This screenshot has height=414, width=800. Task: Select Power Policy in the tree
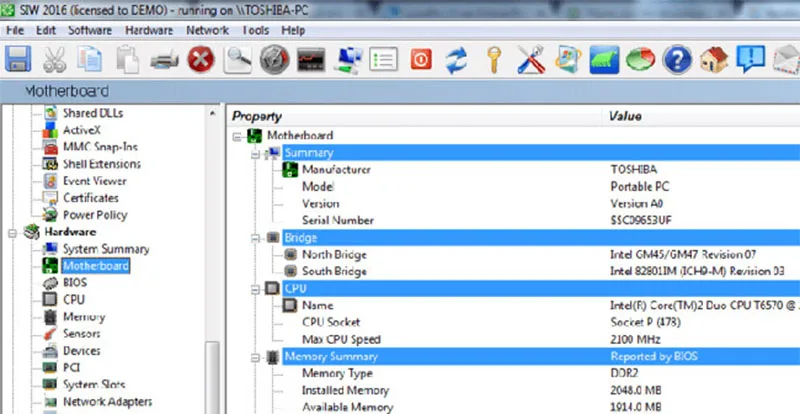(95, 215)
